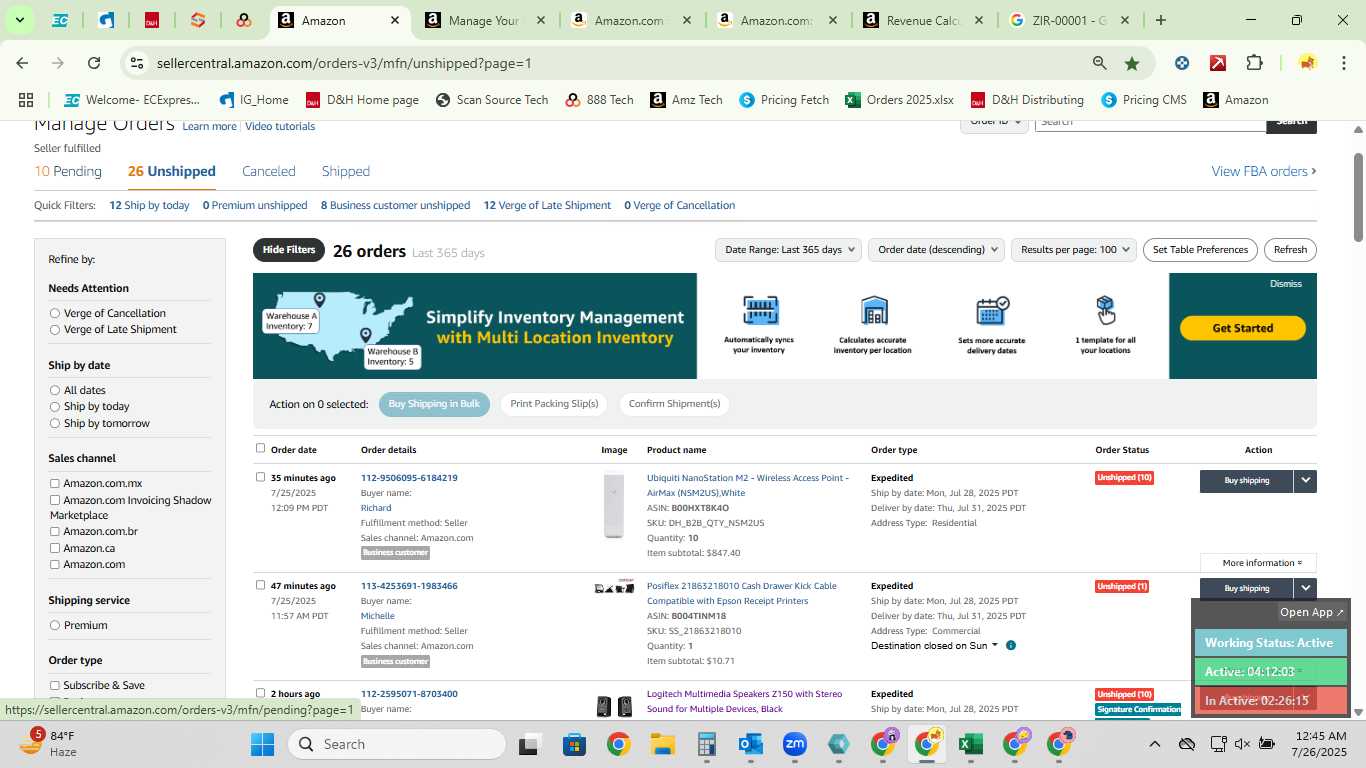Click the Get Started banner button
This screenshot has height=768, width=1366.
point(1242,328)
